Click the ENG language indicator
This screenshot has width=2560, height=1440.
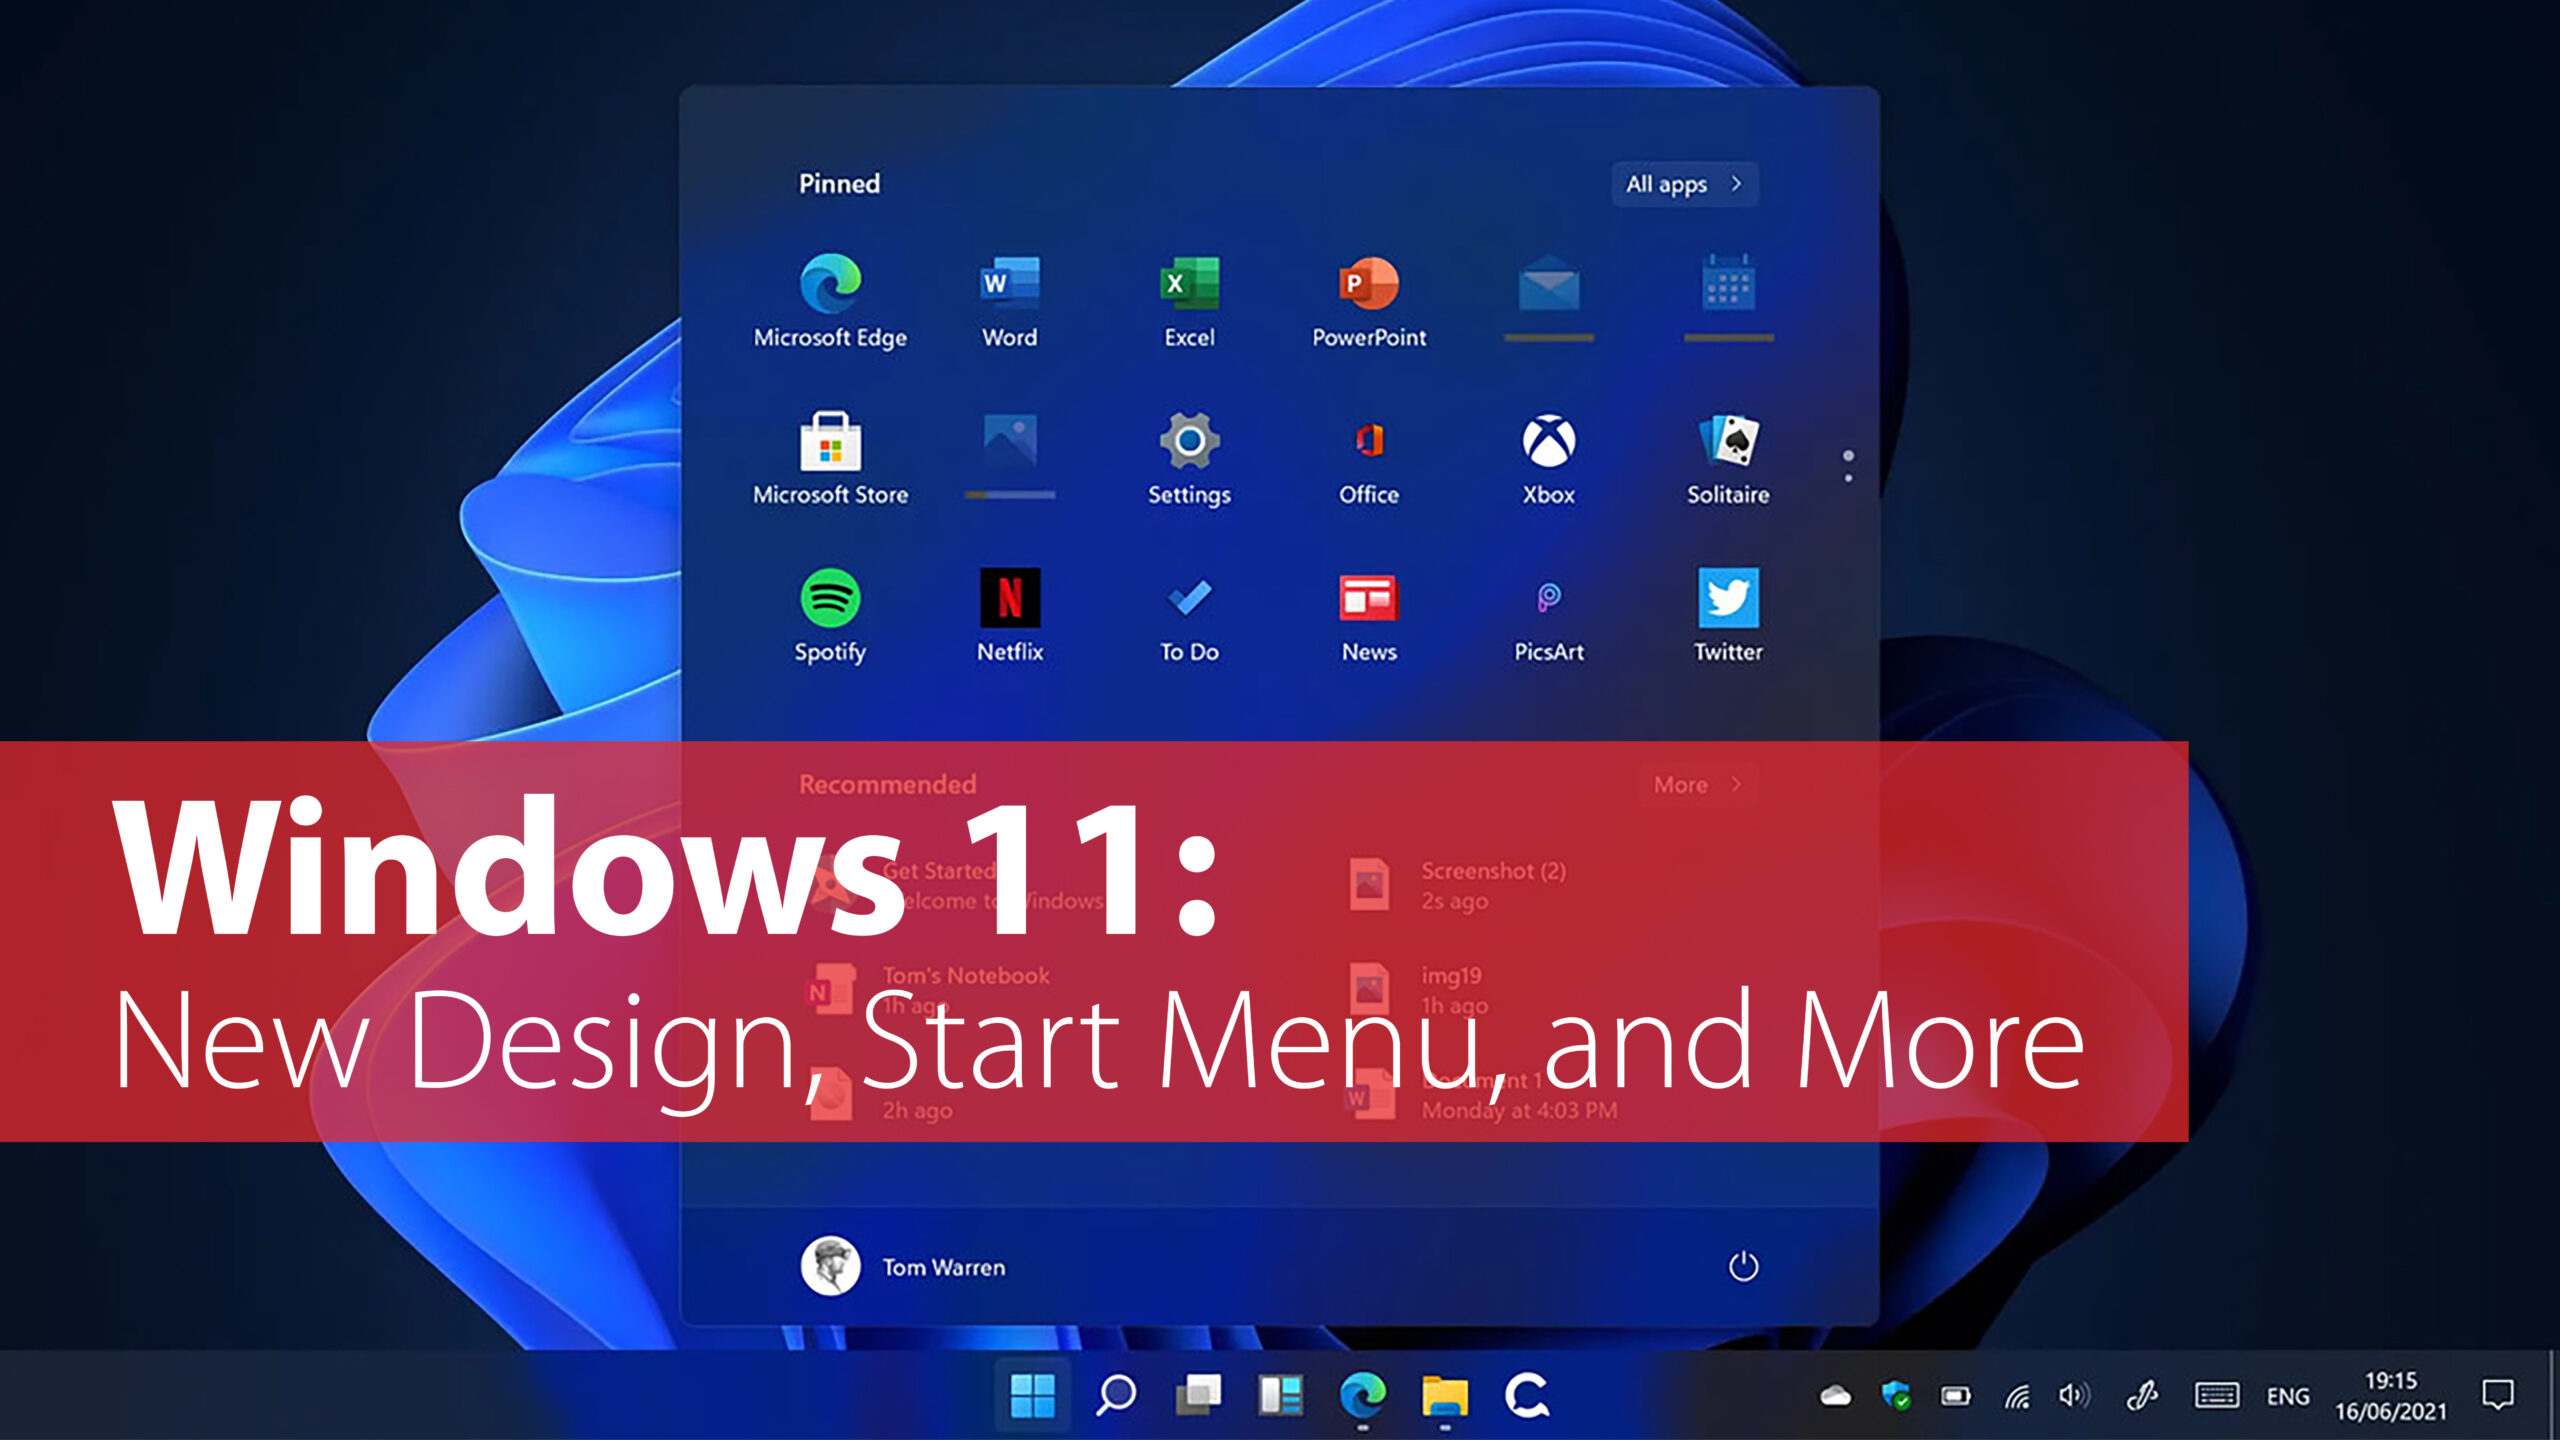(2288, 1396)
